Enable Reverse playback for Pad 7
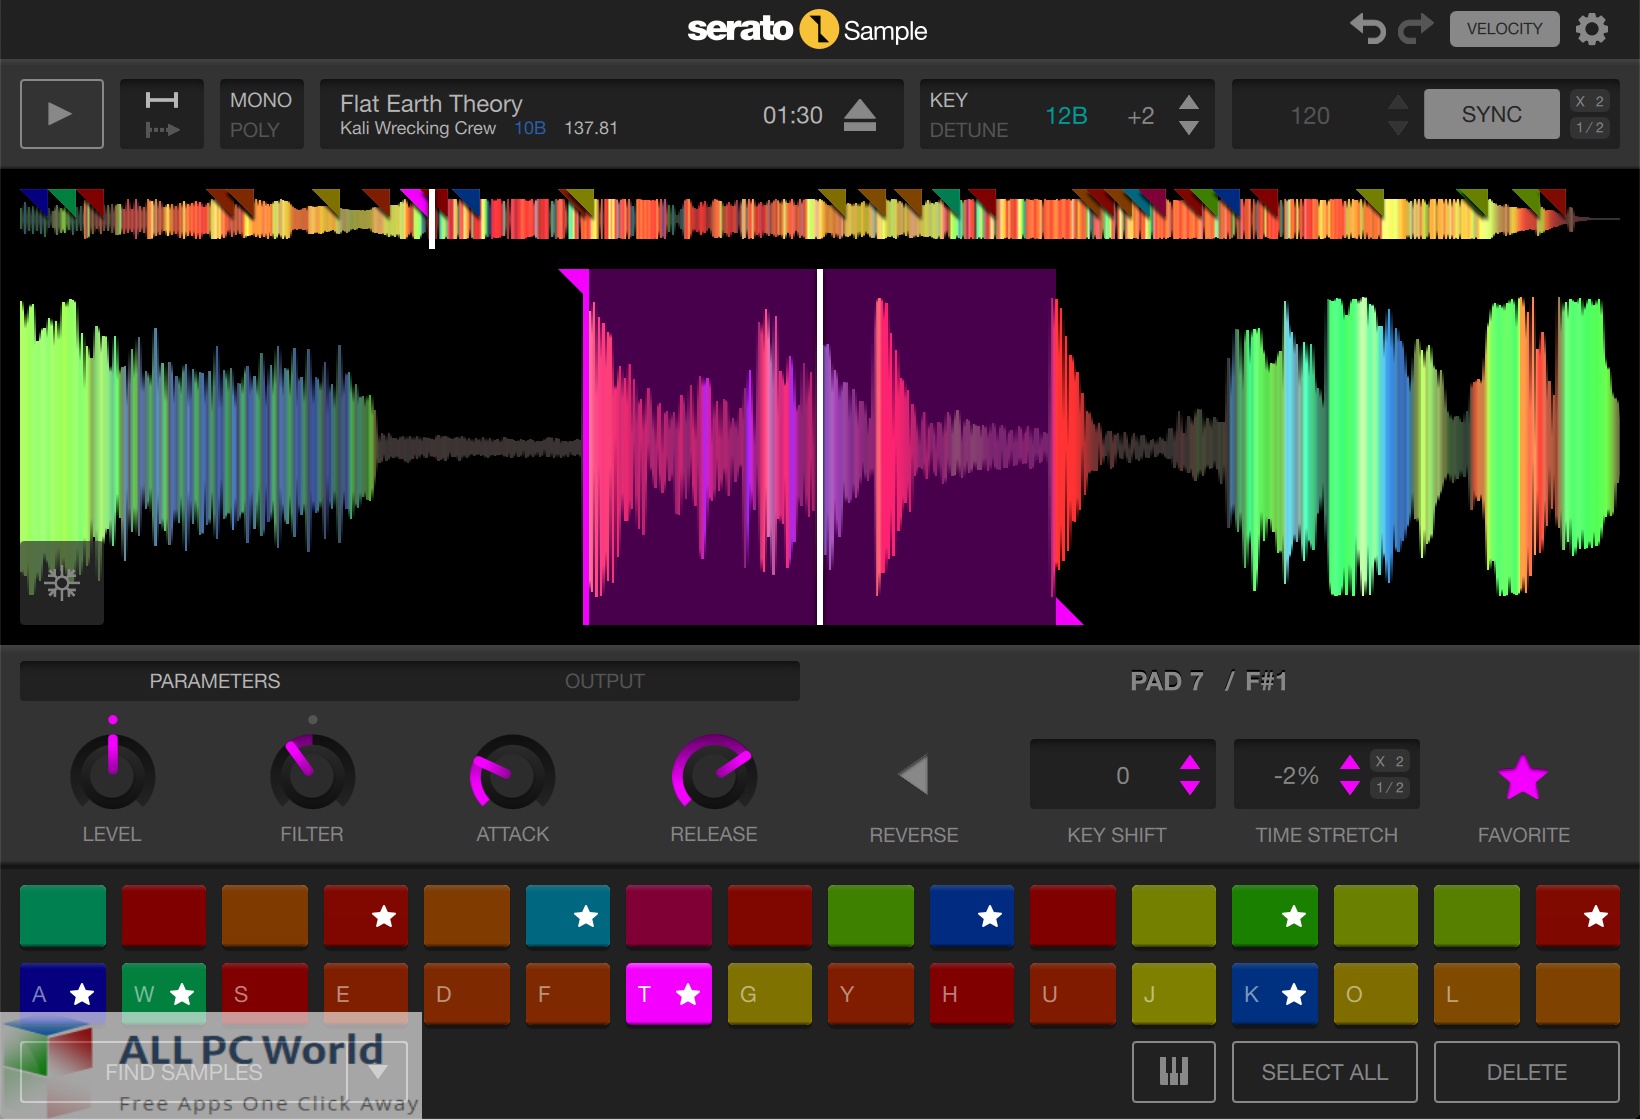Image resolution: width=1640 pixels, height=1119 pixels. pos(913,775)
